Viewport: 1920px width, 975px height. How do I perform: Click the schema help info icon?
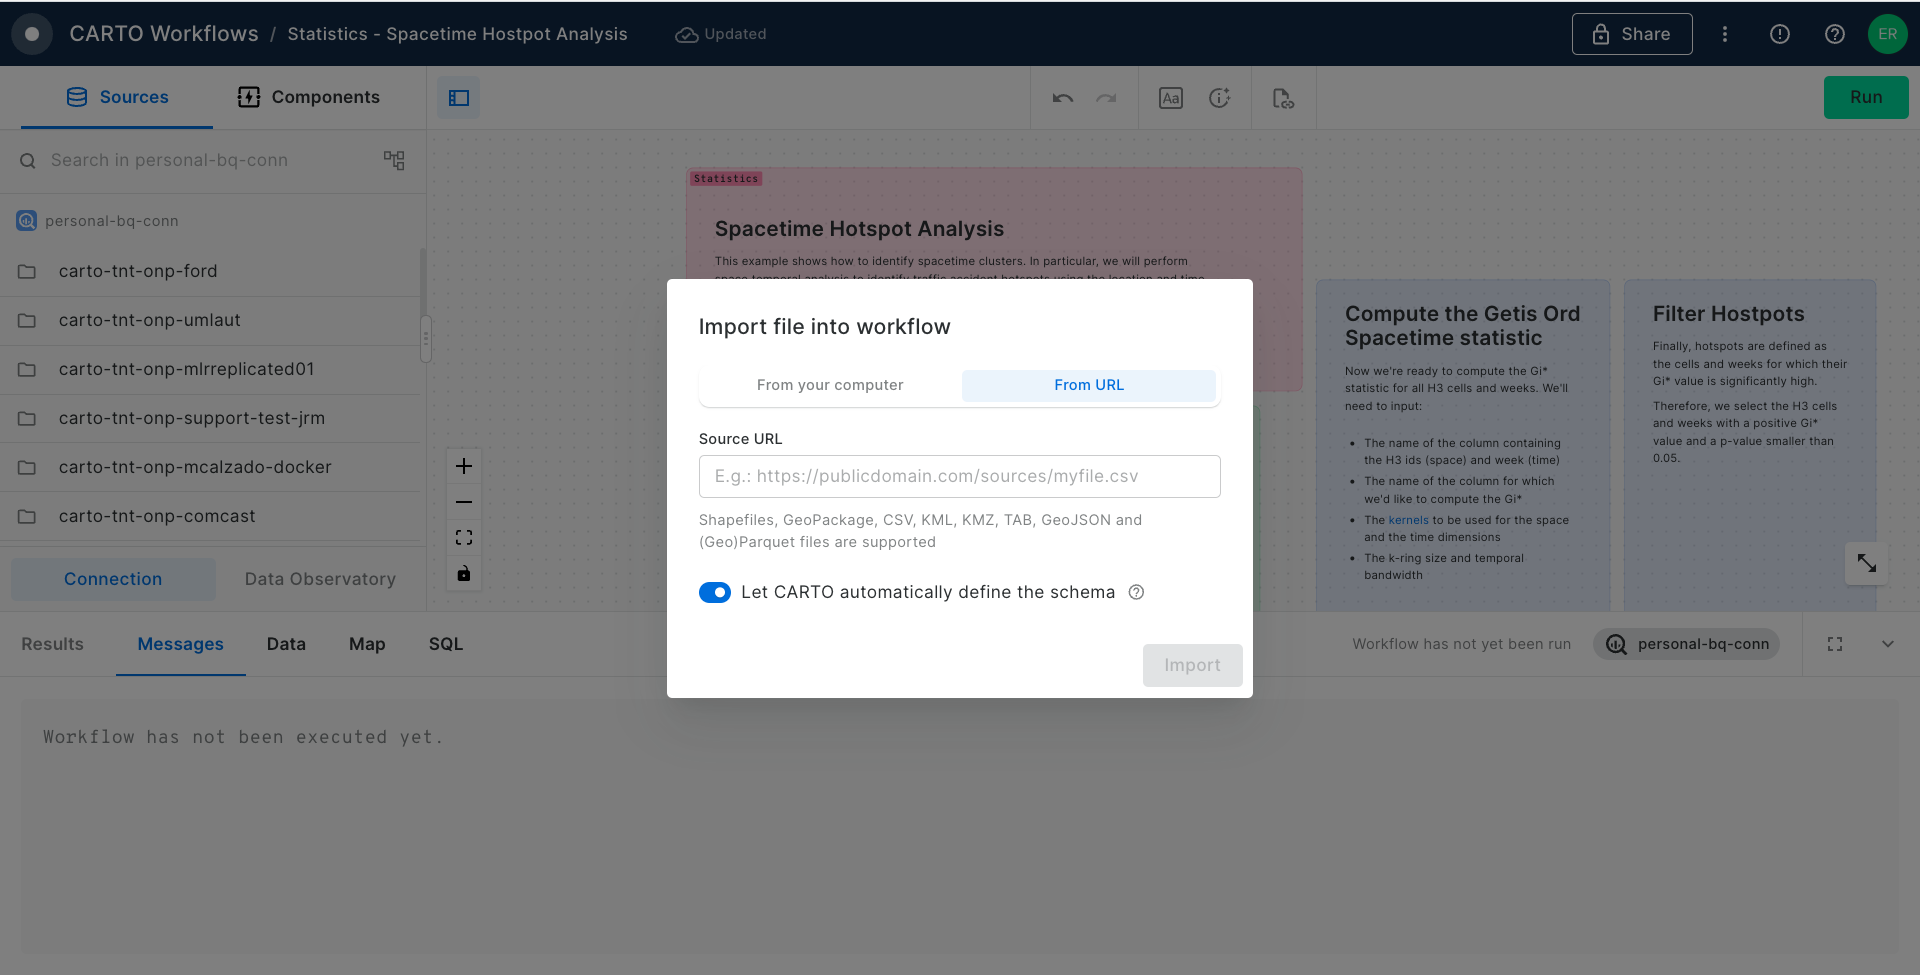[x=1136, y=592]
